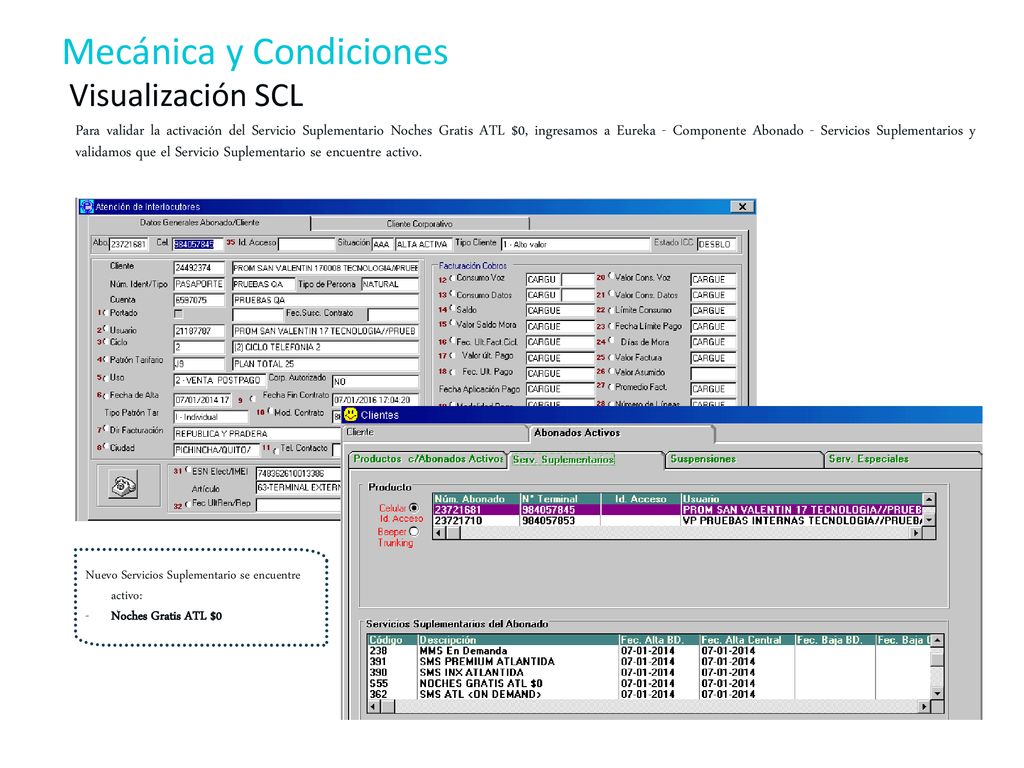Click the services table scroll-right arrow

point(924,707)
